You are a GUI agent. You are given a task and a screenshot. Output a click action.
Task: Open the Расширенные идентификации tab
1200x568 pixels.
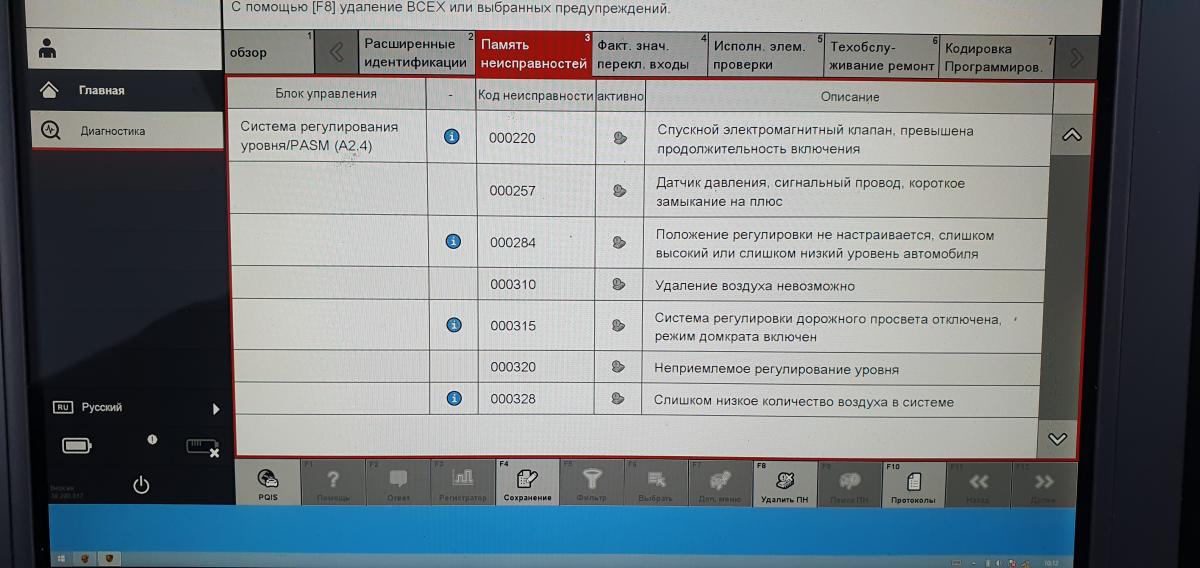pyautogui.click(x=416, y=54)
